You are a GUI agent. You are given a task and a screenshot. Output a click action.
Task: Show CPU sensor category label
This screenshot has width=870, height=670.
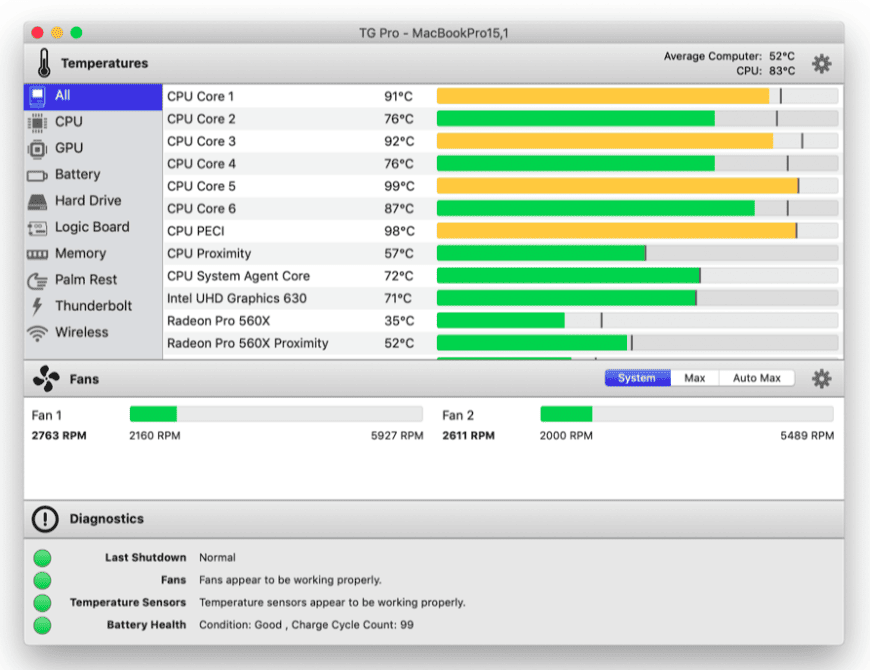(x=69, y=121)
